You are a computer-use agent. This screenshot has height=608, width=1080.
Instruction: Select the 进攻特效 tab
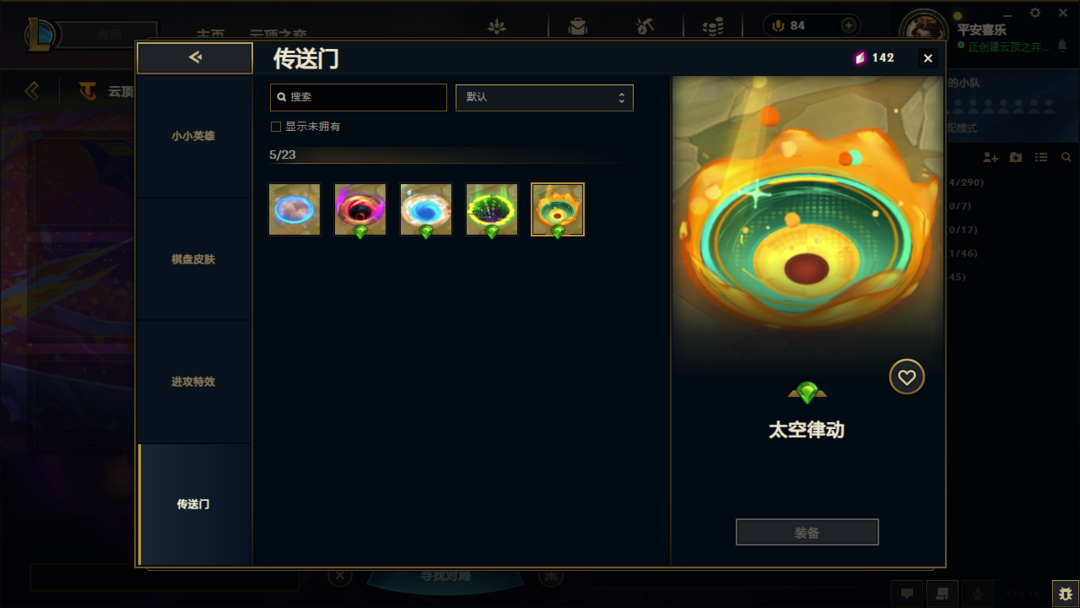[x=194, y=381]
